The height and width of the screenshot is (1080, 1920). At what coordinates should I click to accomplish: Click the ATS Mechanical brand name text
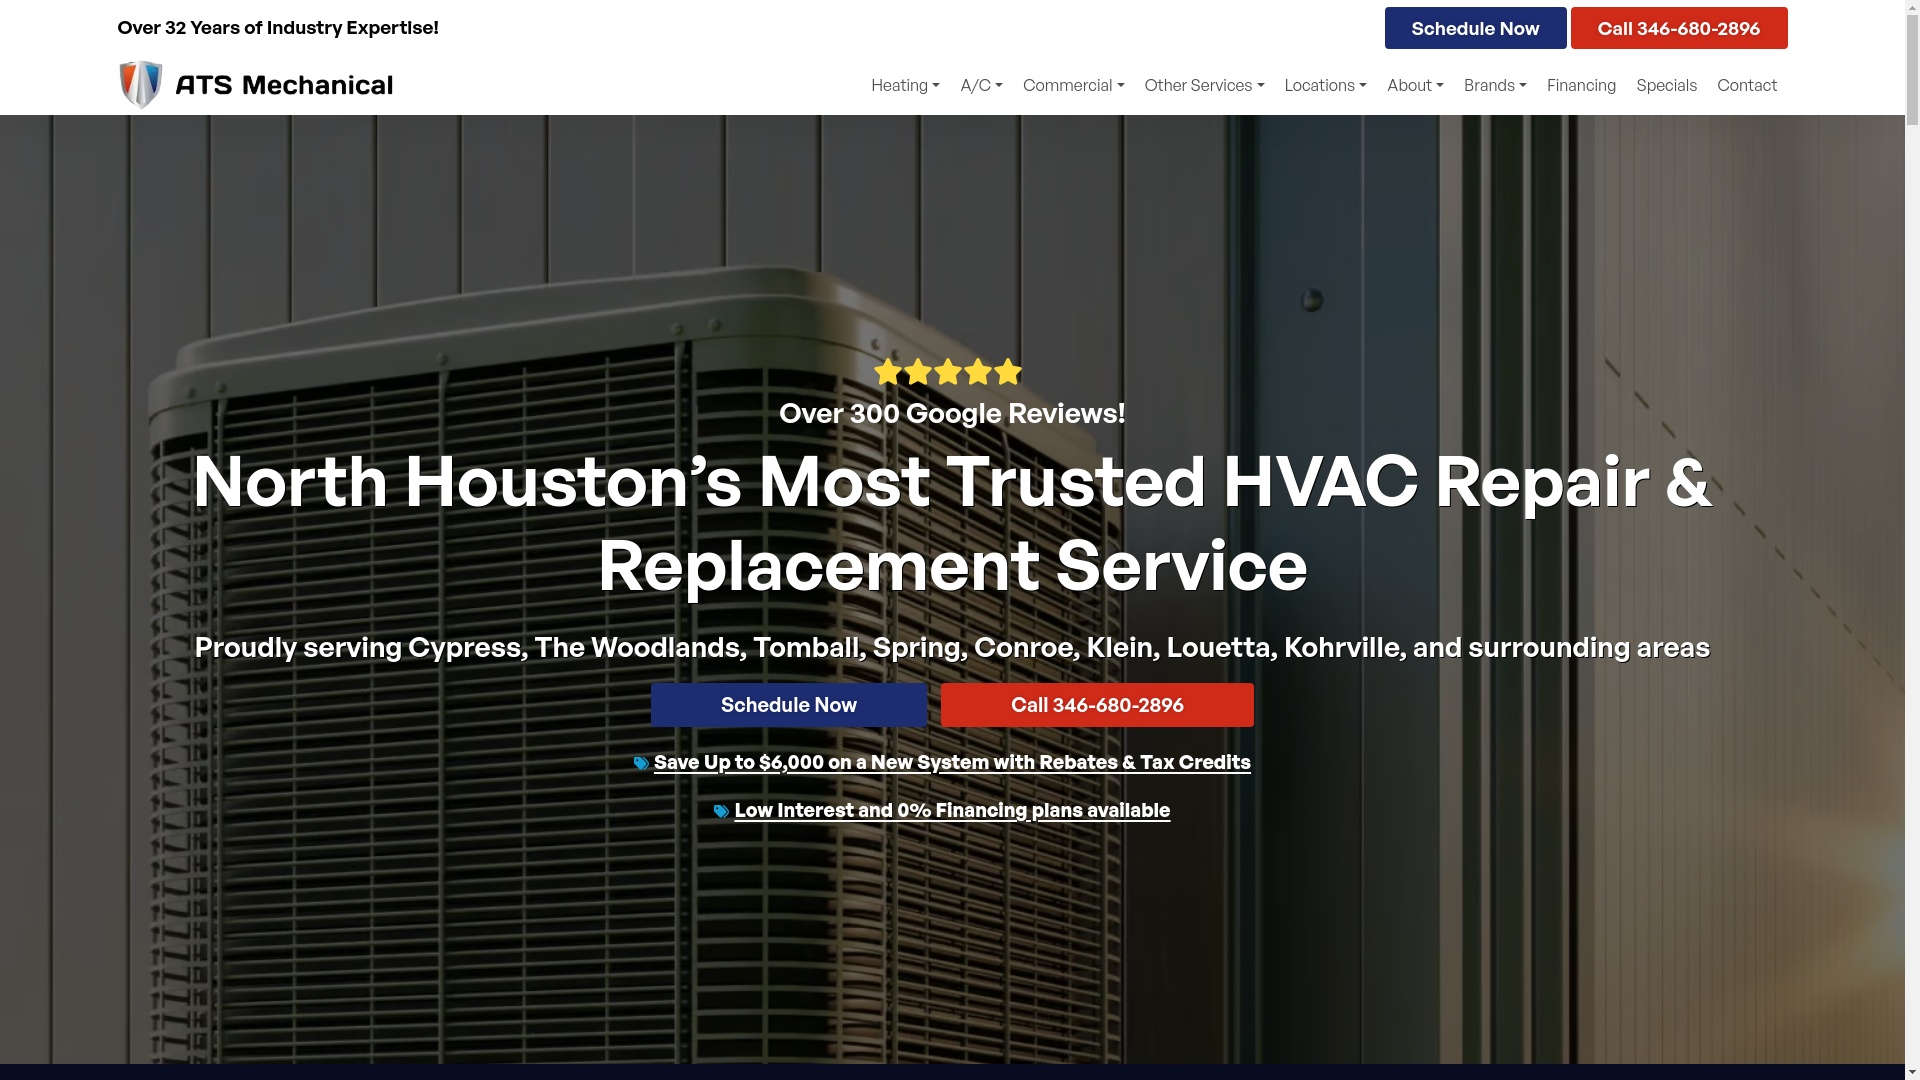click(284, 85)
